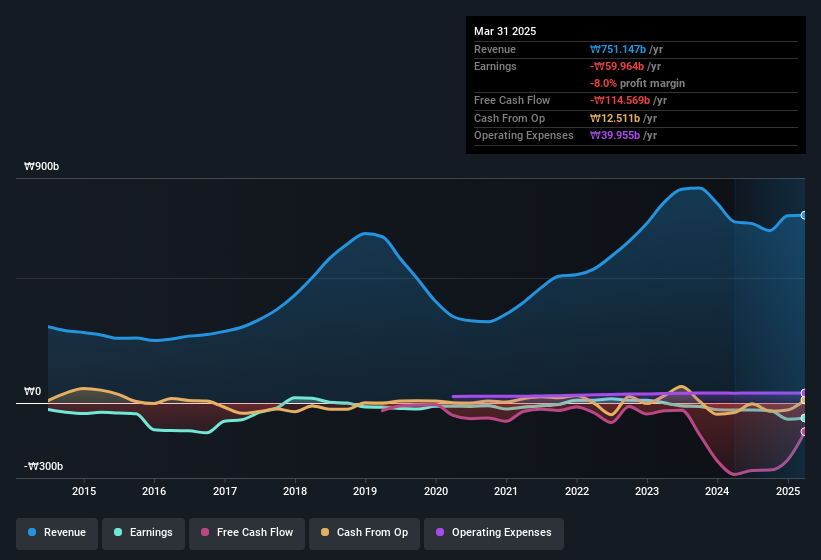
Task: Toggle the Revenue series legend button
Action: click(57, 533)
